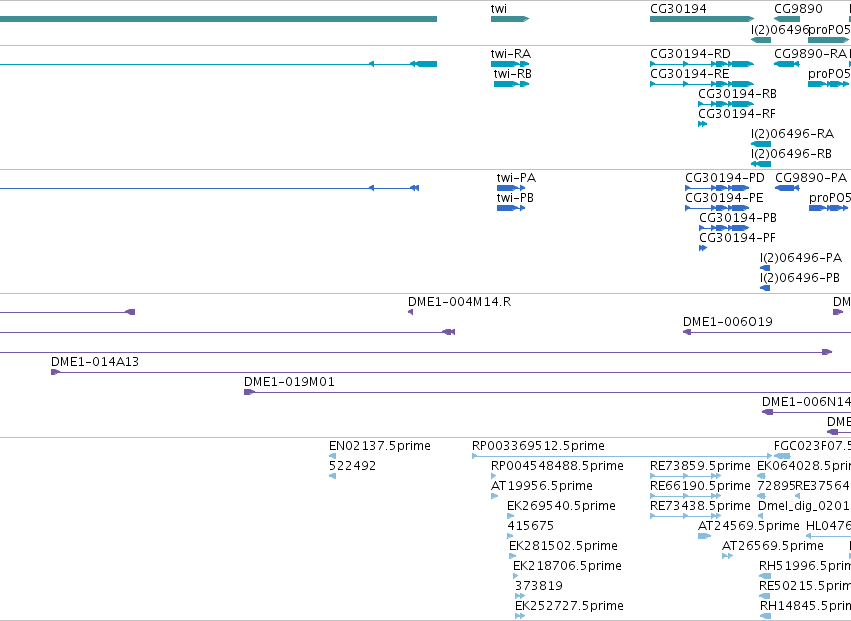Click the EN02137.5prime EST label
The image size is (851, 621).
point(380,446)
